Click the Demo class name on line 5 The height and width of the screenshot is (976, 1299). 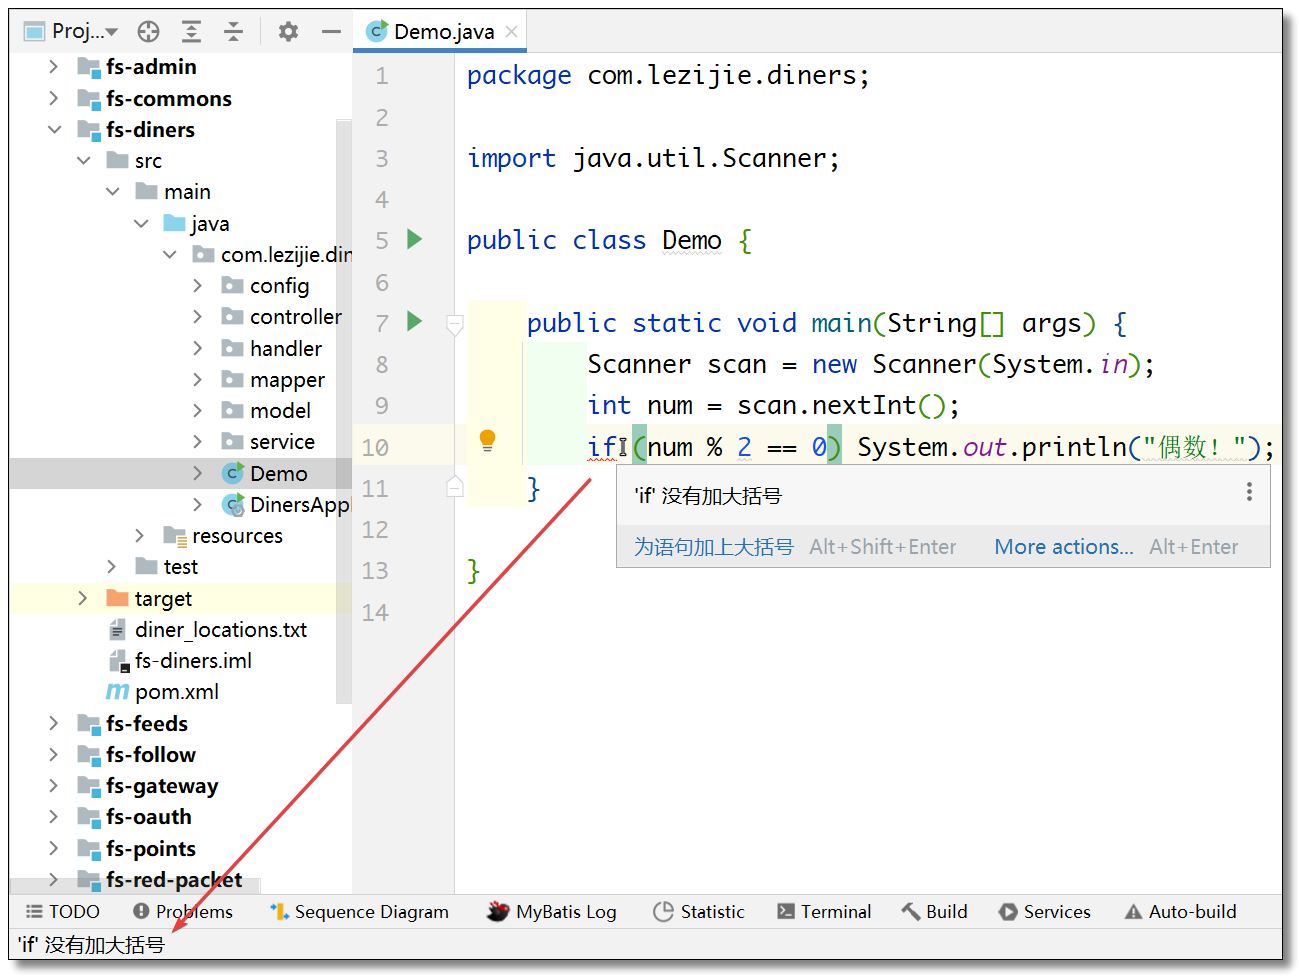point(692,241)
